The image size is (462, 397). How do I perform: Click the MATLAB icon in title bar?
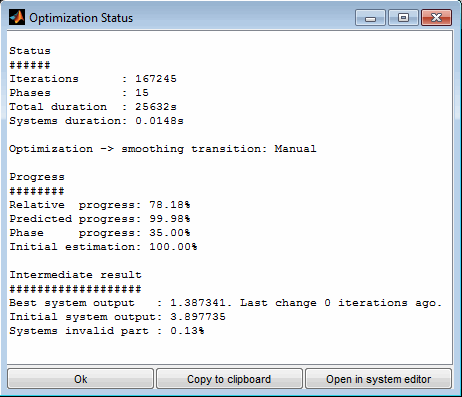(17, 17)
